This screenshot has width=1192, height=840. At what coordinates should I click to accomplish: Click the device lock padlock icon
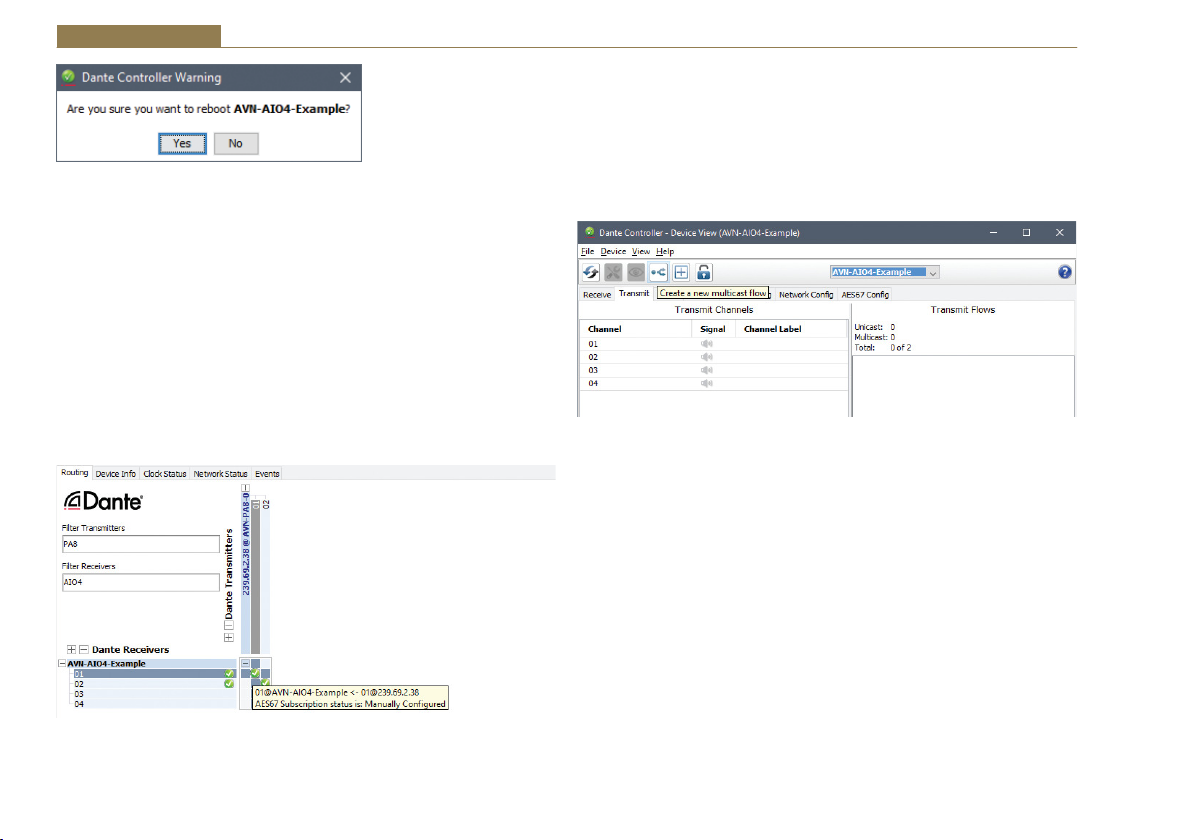click(x=704, y=272)
